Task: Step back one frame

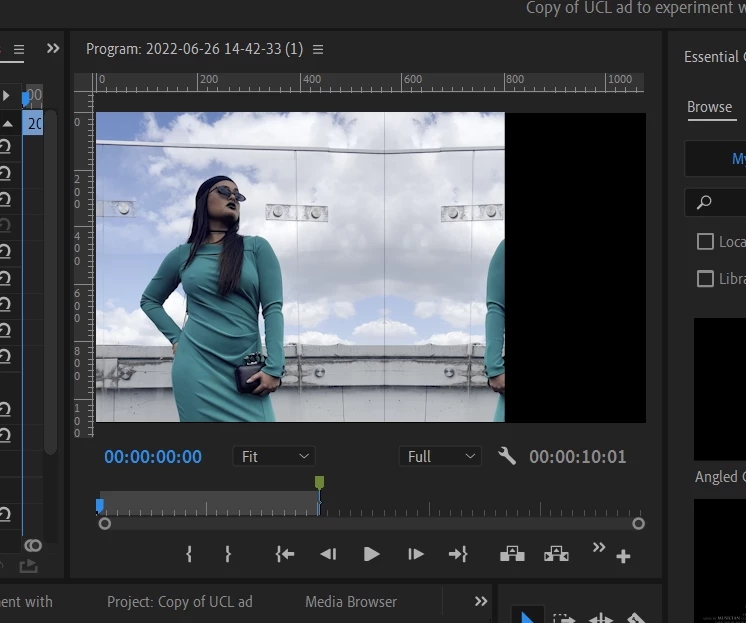Action: (x=328, y=554)
